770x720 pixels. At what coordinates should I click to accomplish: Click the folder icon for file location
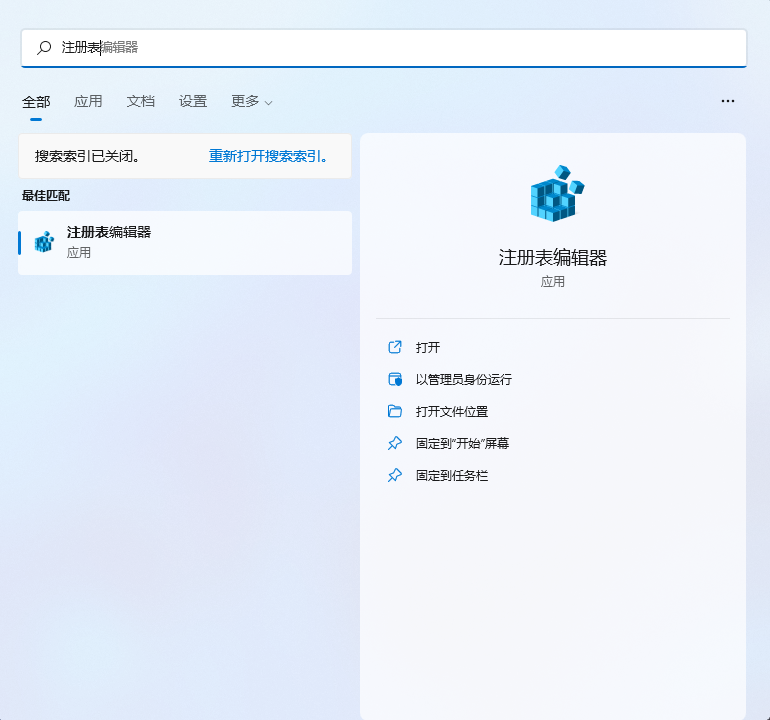(395, 411)
